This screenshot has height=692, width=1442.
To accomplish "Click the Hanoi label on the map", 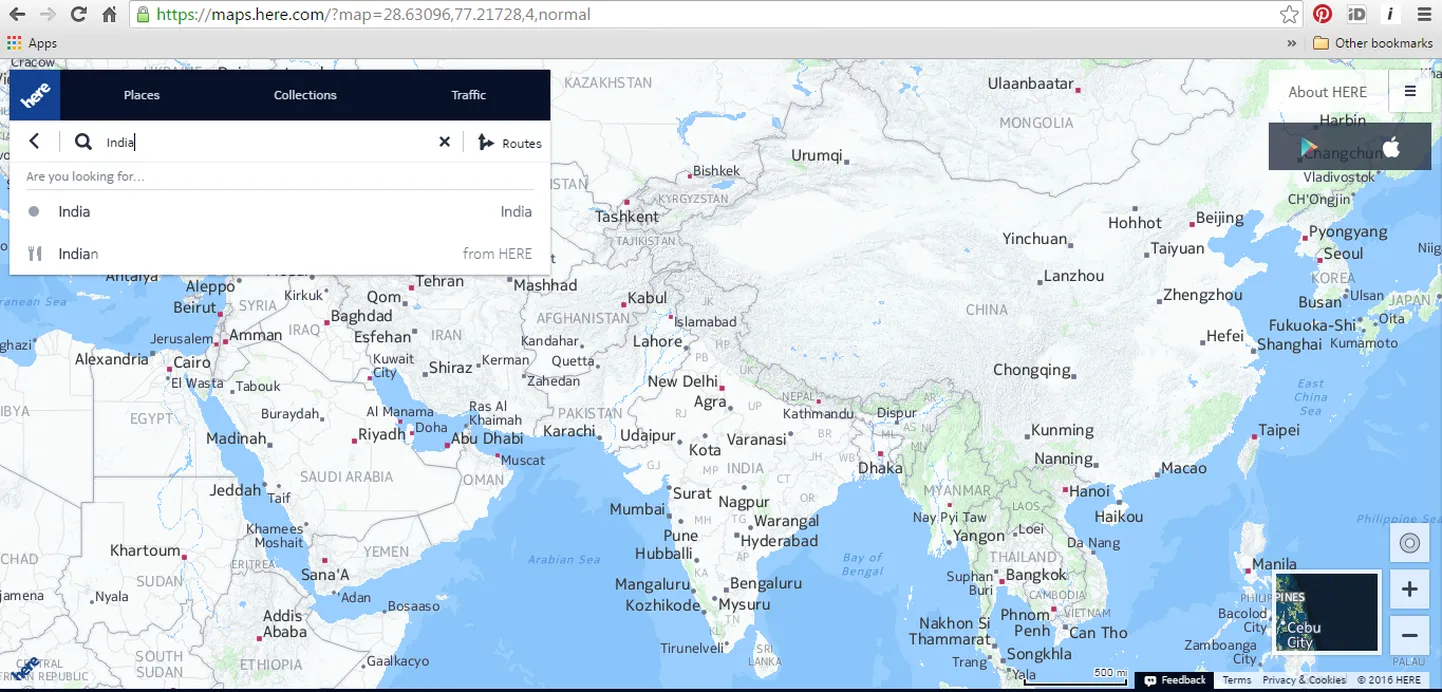I will pos(1090,491).
